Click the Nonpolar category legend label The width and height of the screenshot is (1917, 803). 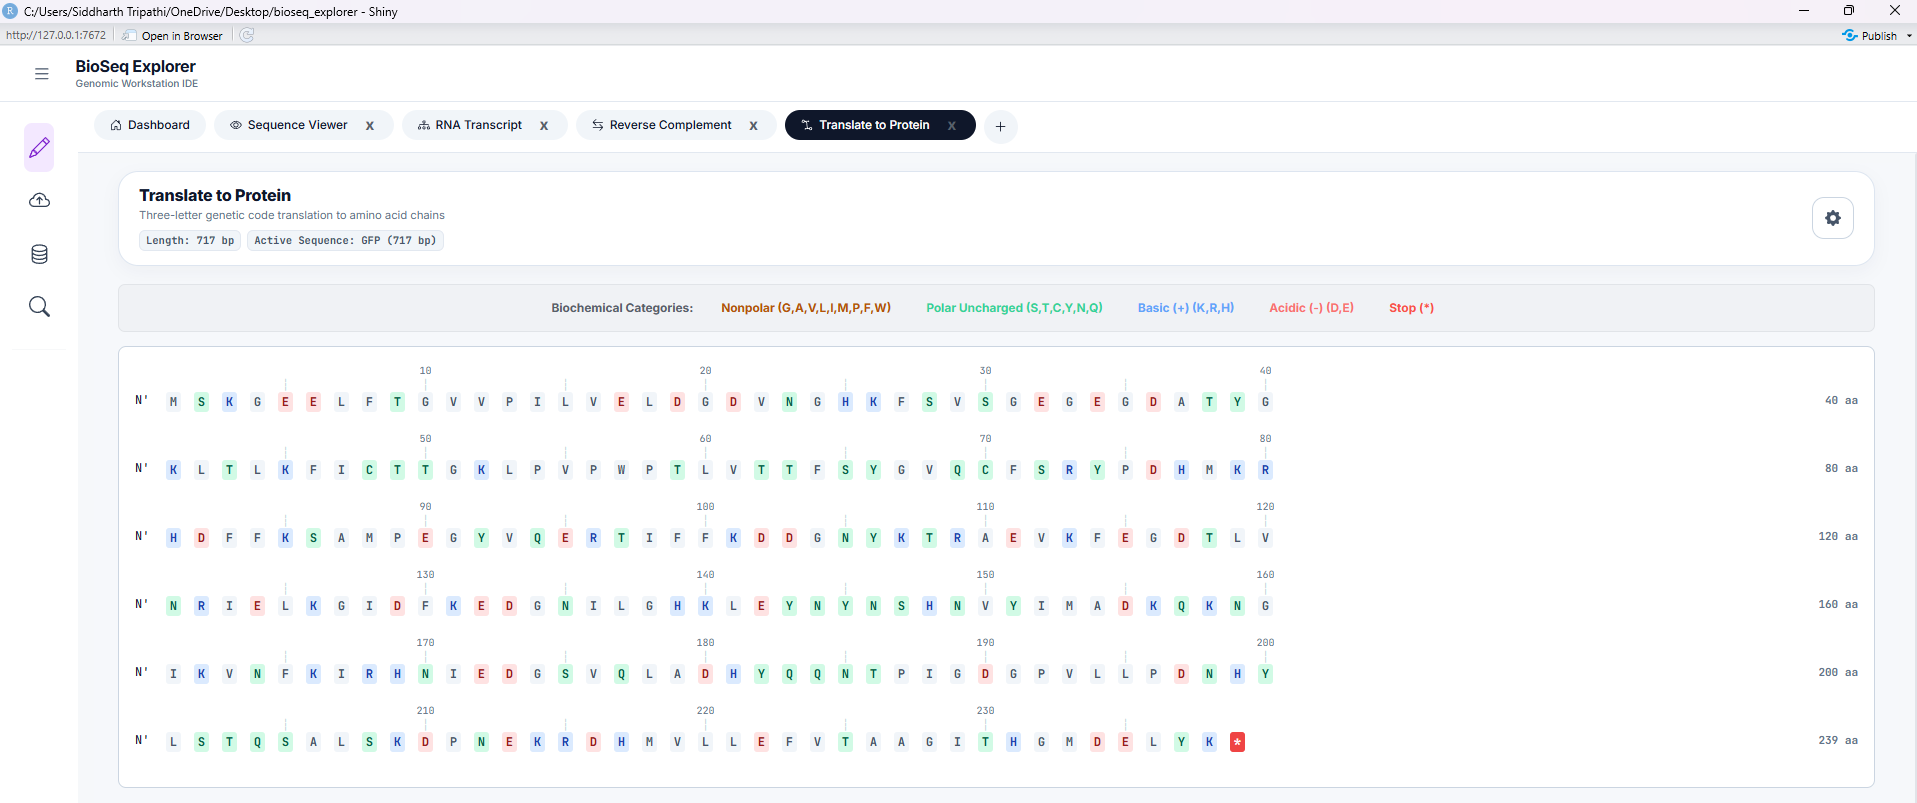[x=806, y=308]
